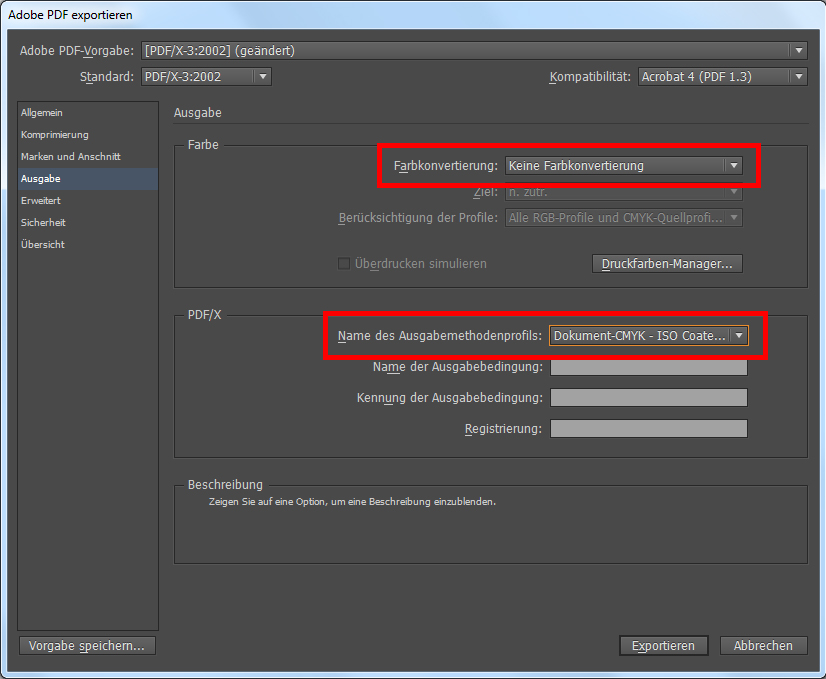Select the Allgemein category
The width and height of the screenshot is (826, 679).
coord(42,113)
